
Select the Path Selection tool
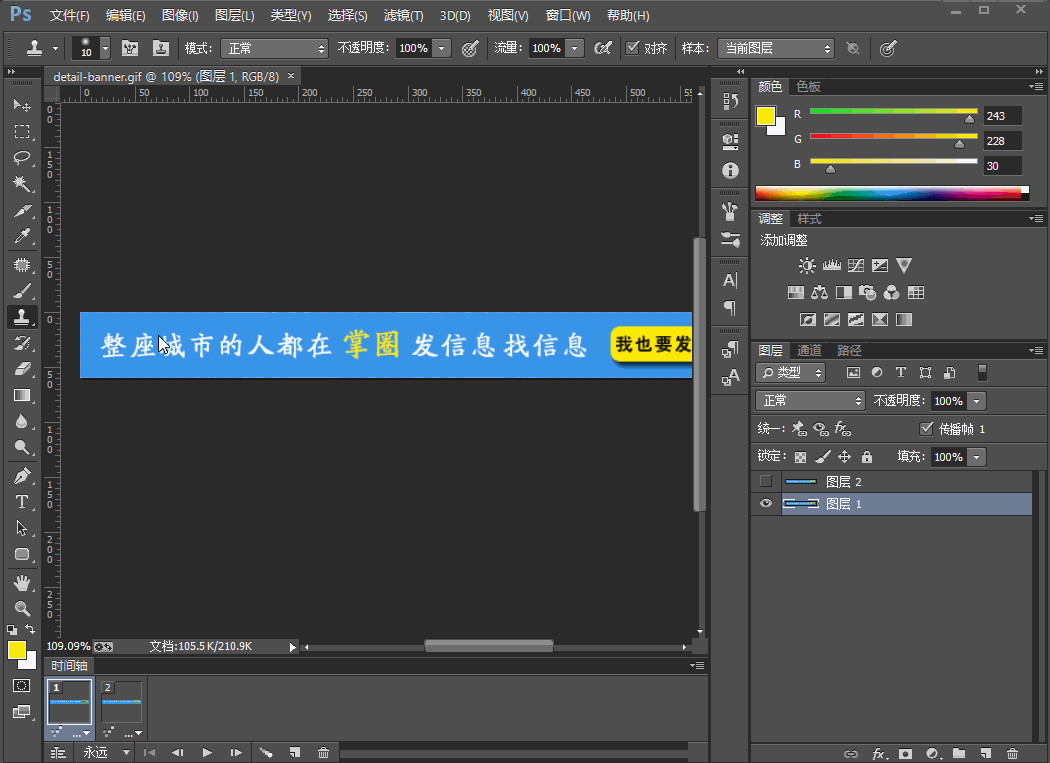pos(22,528)
